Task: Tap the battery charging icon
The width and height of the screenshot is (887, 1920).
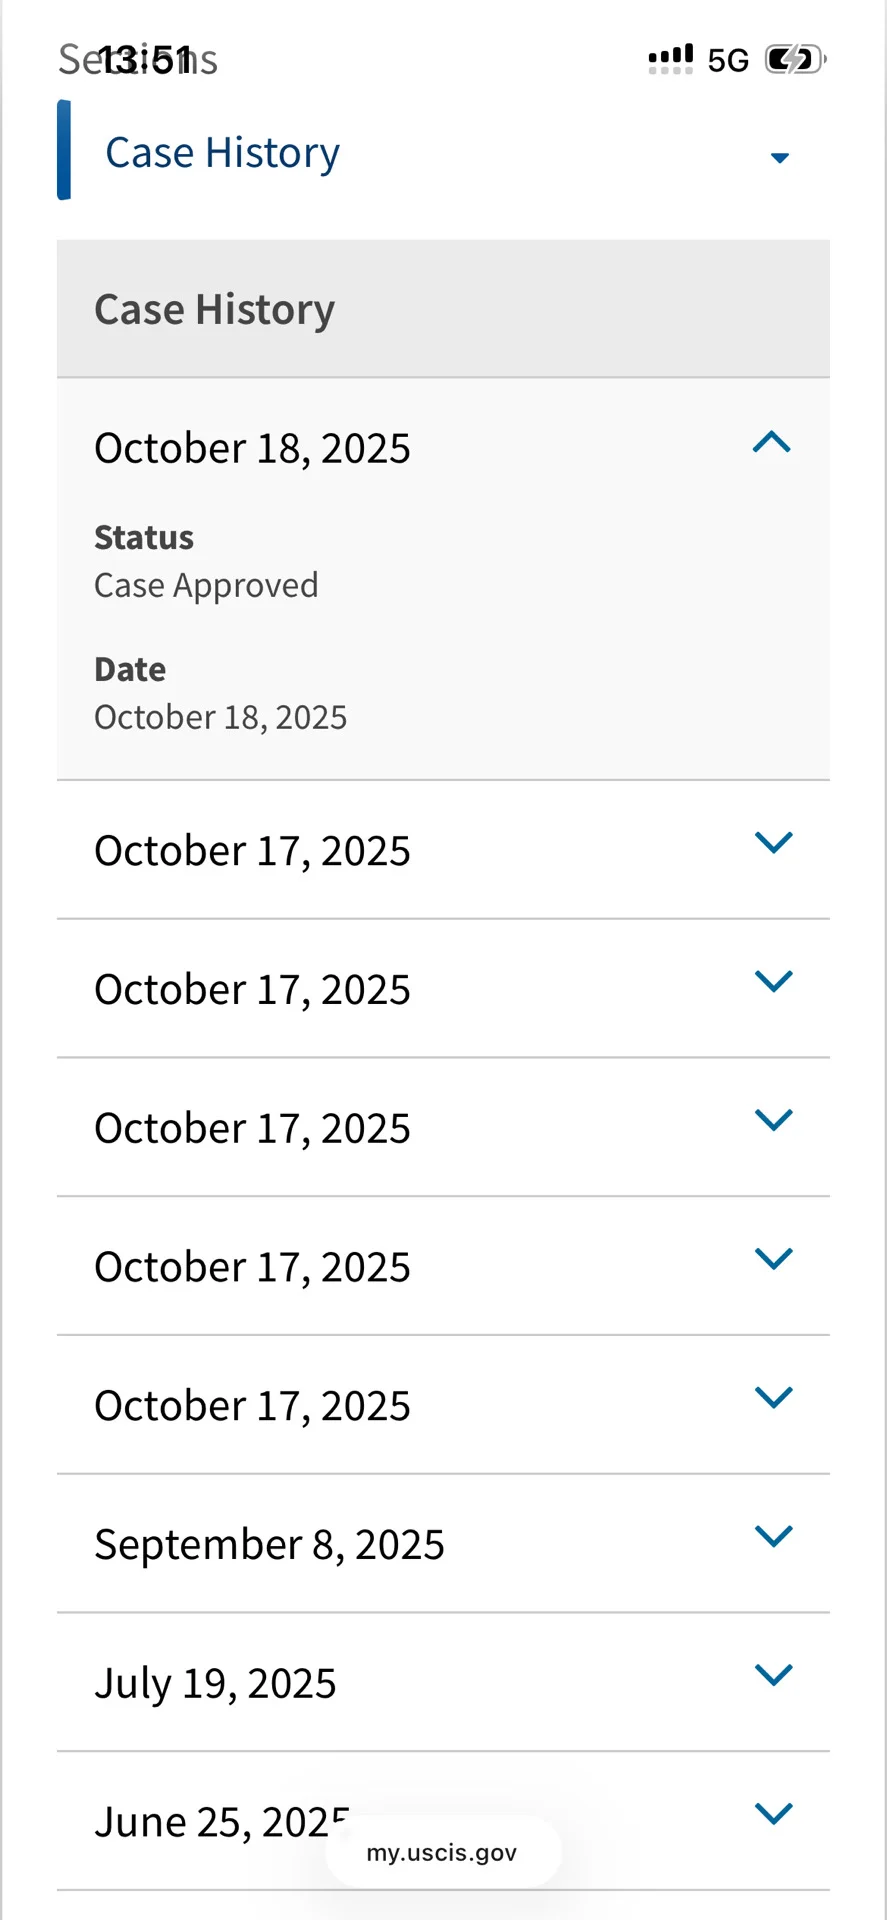Action: (x=795, y=60)
